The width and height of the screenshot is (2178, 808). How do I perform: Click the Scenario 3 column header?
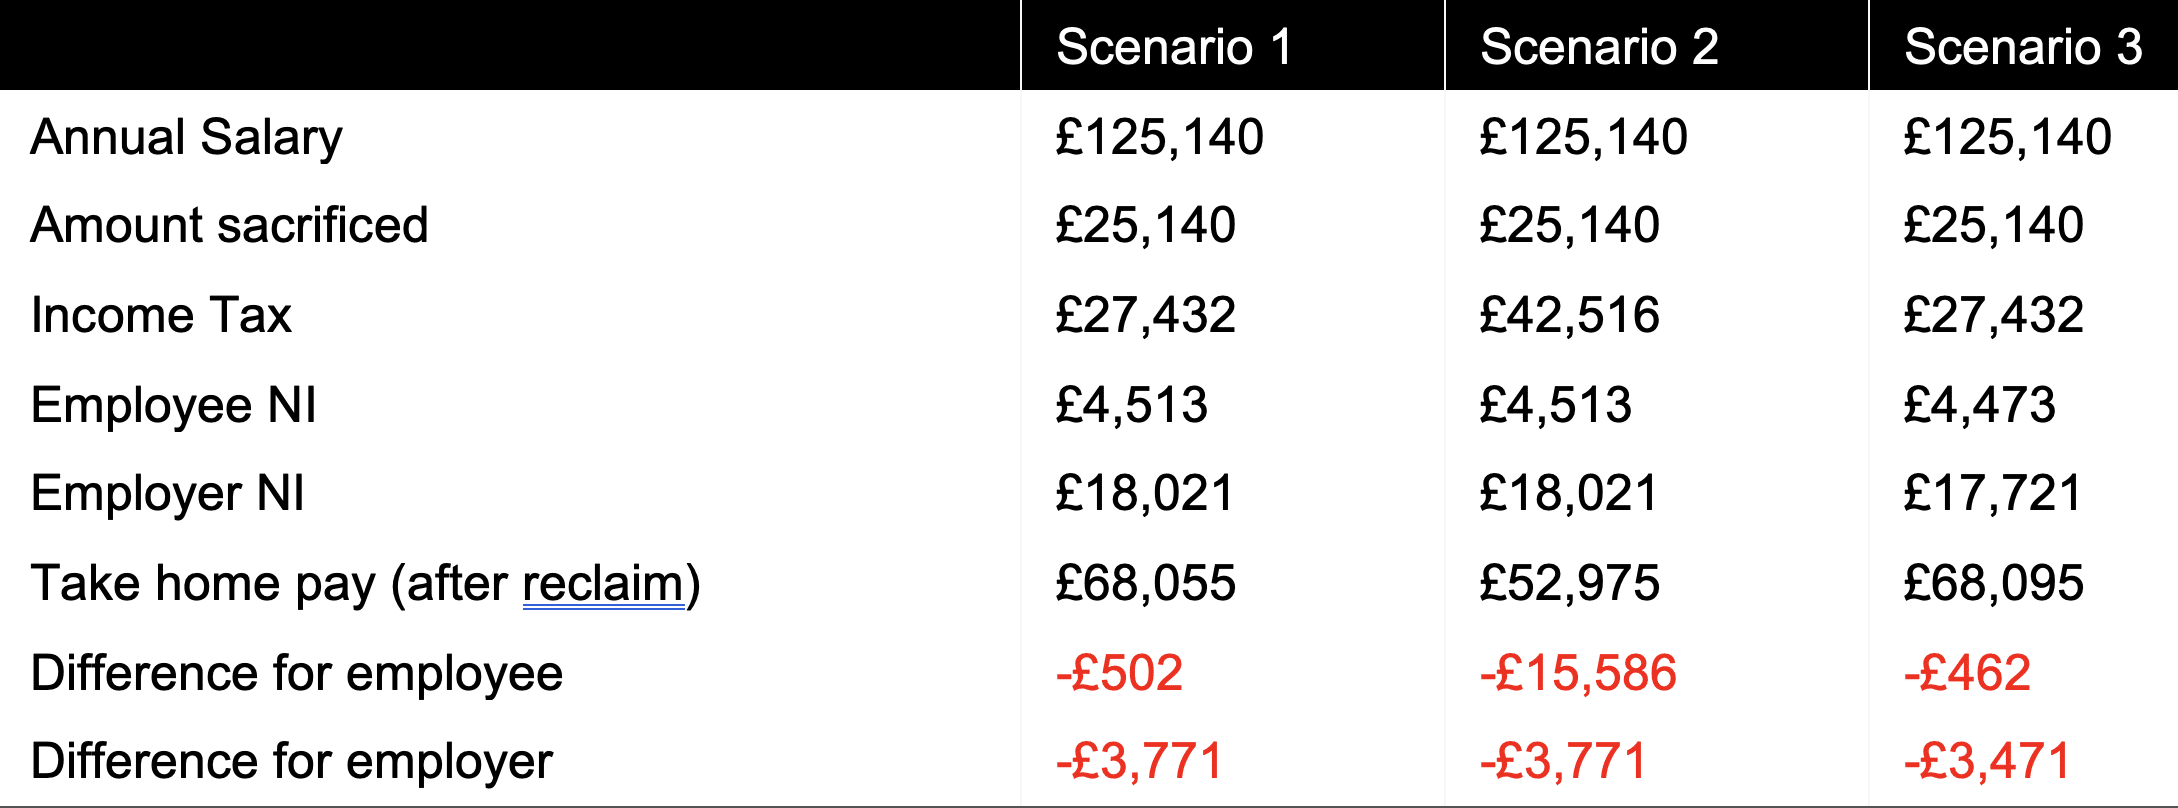pyautogui.click(x=2023, y=47)
